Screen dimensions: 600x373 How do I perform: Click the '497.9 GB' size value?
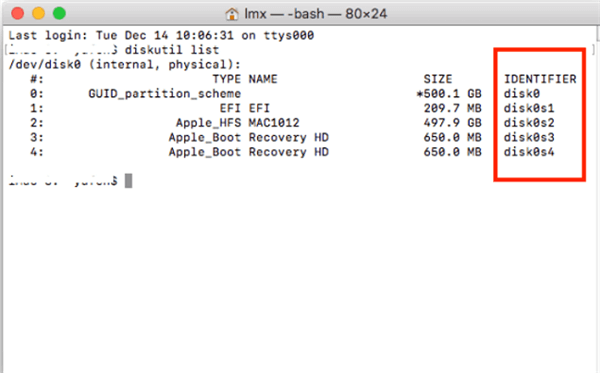point(452,123)
